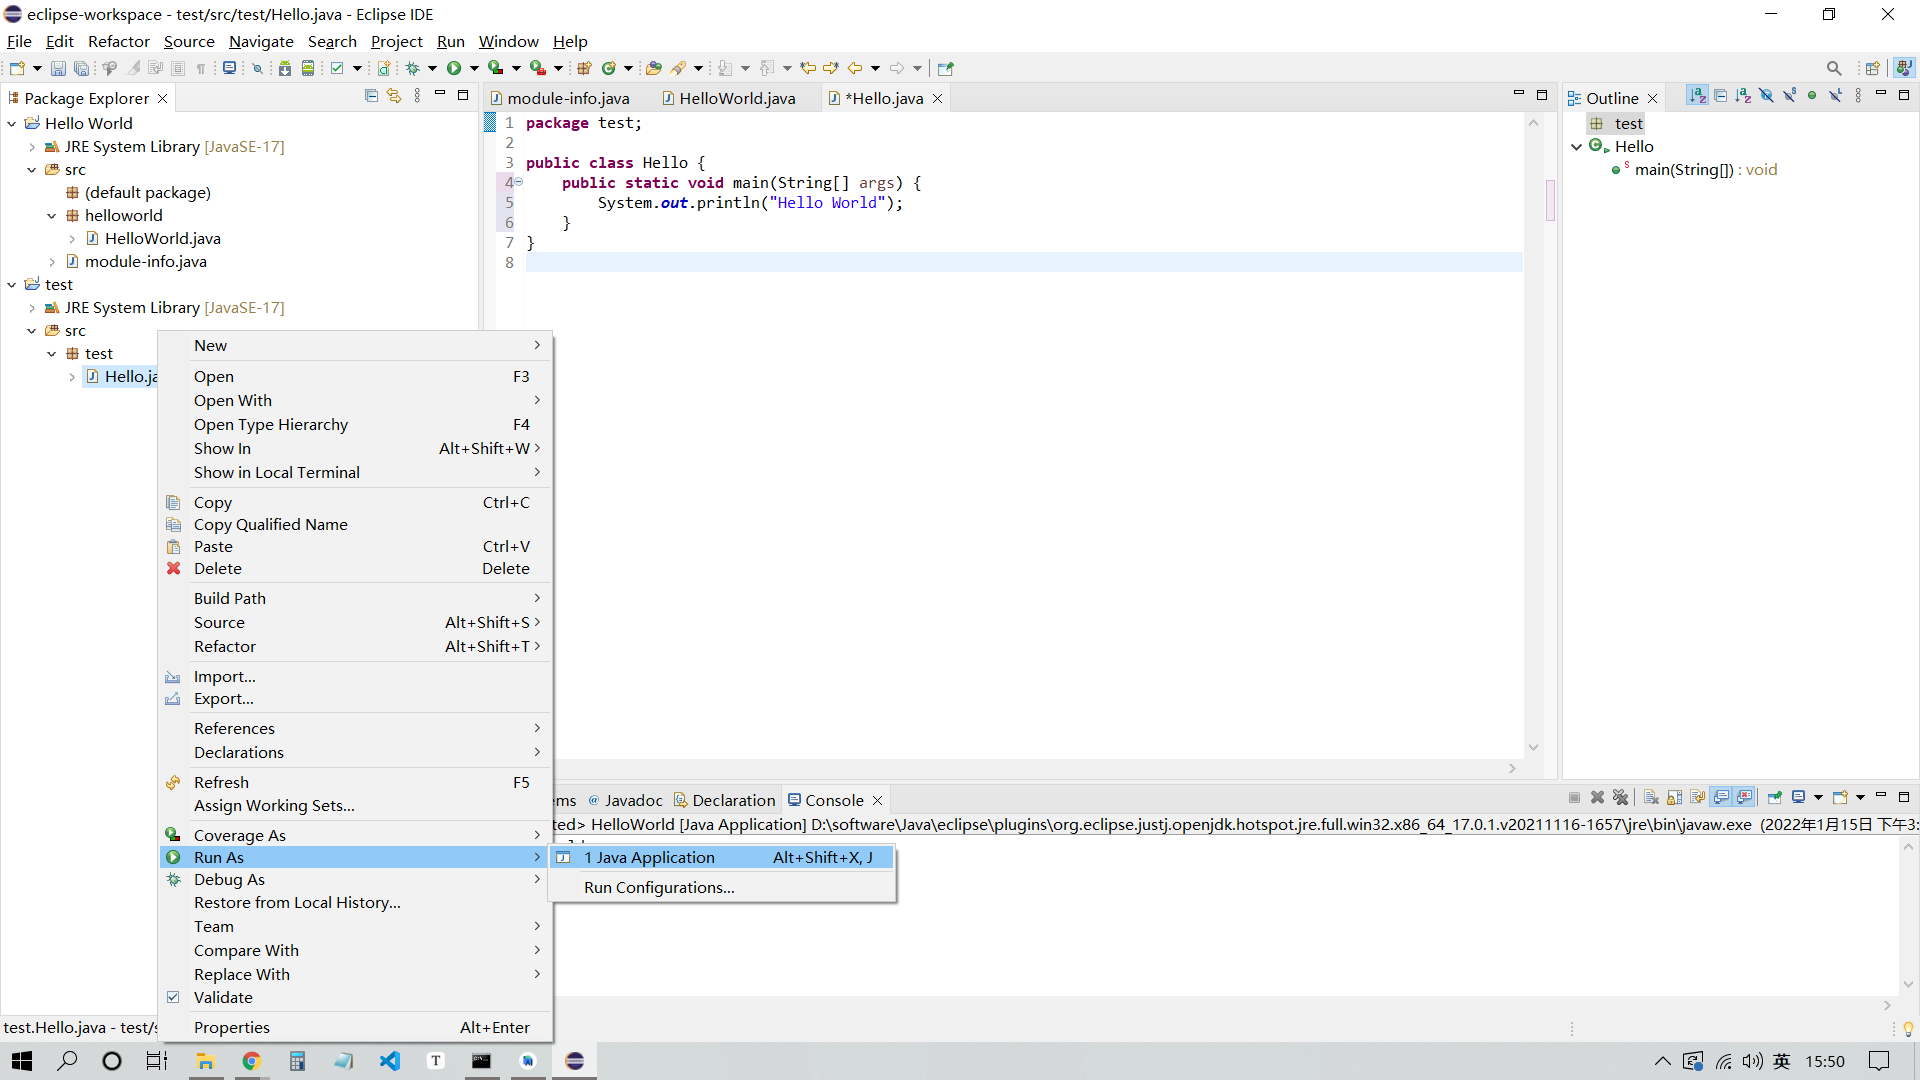Choose 1 Java Application from Run As submenu
The width and height of the screenshot is (1920, 1080).
click(648, 857)
